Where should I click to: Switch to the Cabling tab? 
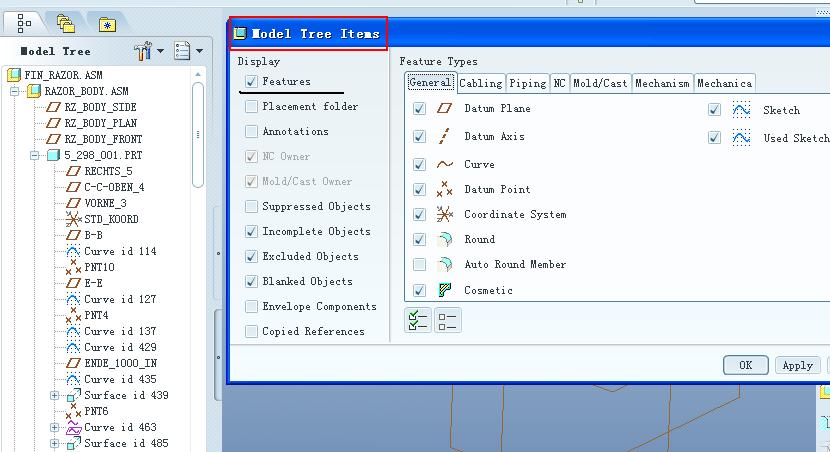click(480, 83)
